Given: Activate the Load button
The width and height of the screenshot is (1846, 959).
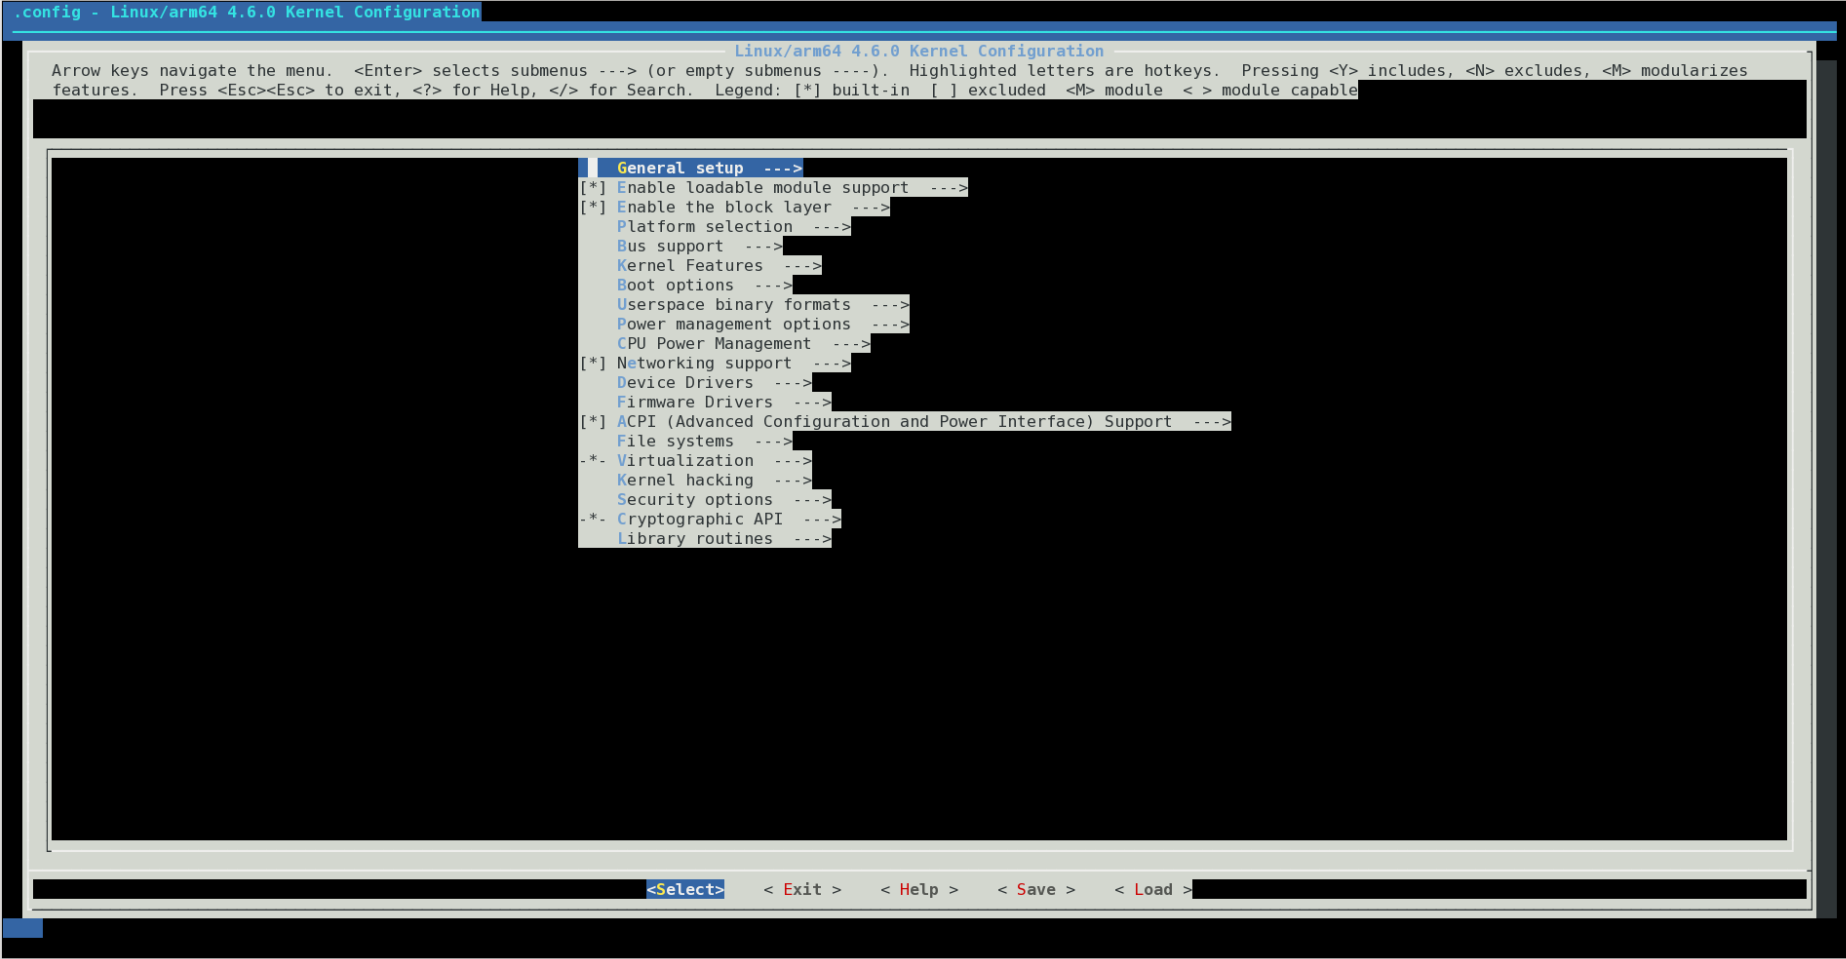Looking at the screenshot, I should (x=1151, y=889).
